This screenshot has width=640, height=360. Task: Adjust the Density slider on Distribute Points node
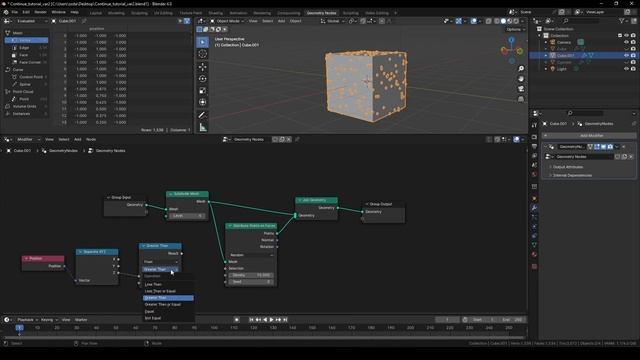pos(251,275)
